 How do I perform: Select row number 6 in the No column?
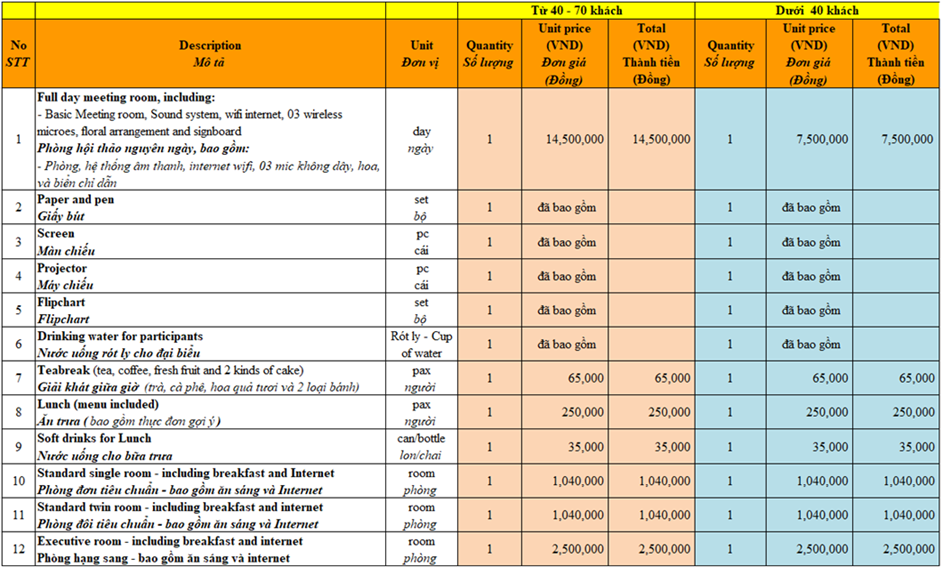point(18,344)
